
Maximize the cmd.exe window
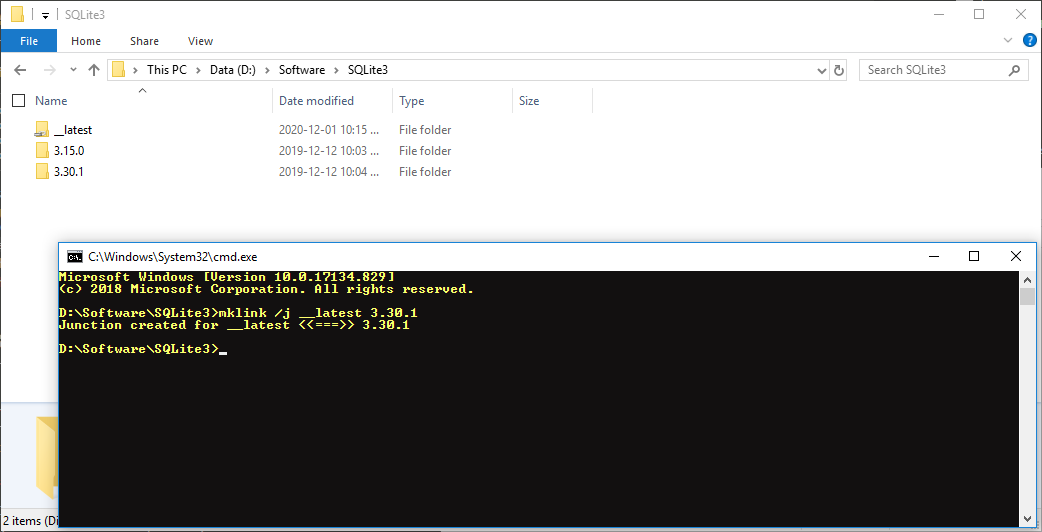click(x=974, y=256)
